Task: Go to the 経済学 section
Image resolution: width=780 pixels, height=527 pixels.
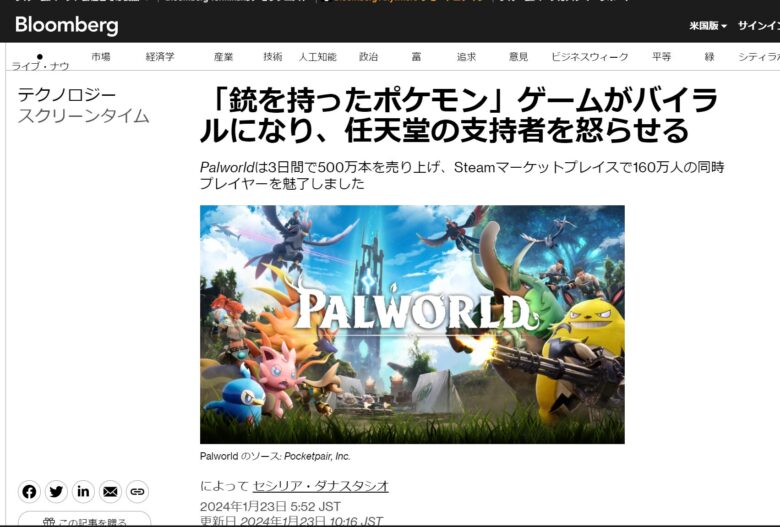Action: pos(160,57)
